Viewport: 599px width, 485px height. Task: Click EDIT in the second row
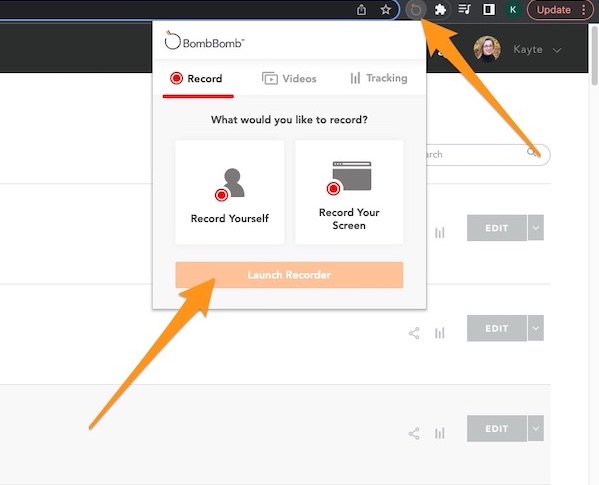(x=497, y=328)
